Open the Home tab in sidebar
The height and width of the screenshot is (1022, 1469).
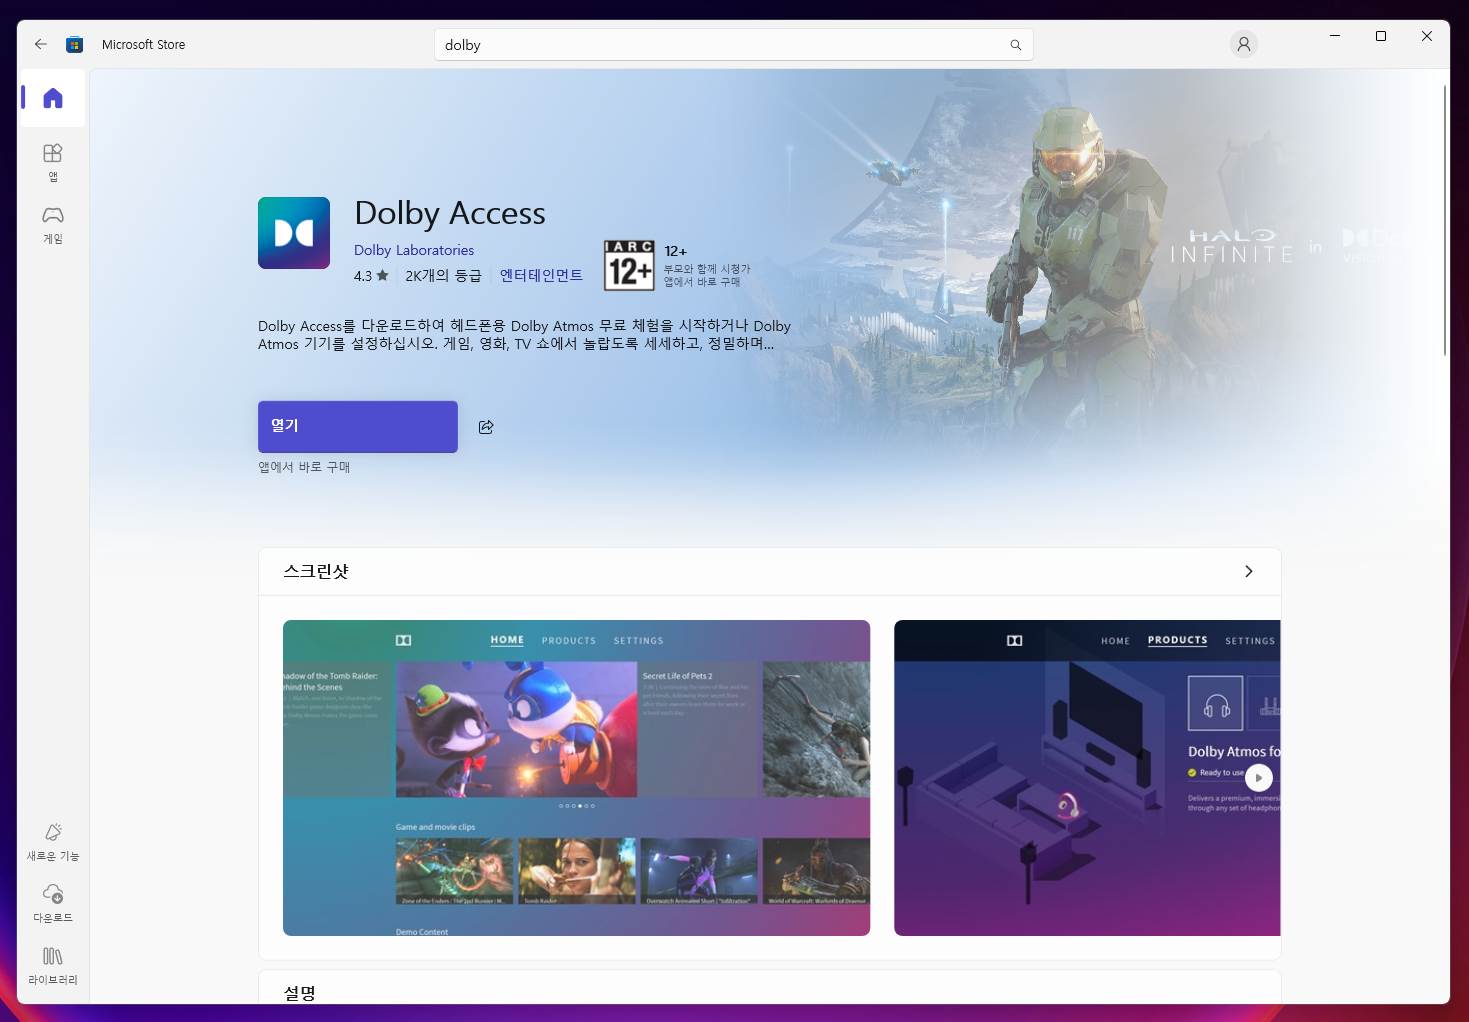tap(53, 98)
